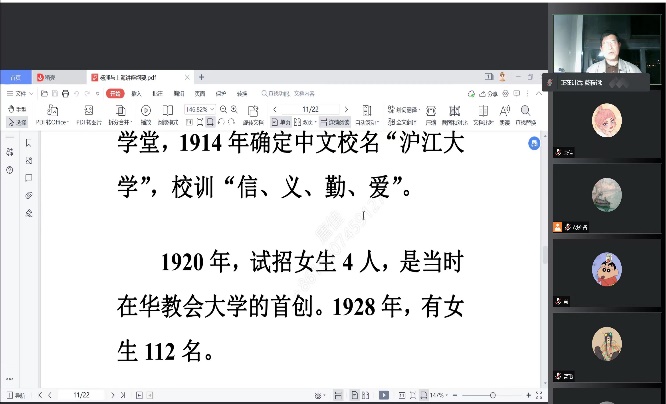Select the Convert ribbon tab
Viewport: 666px width, 404px height.
click(x=242, y=93)
